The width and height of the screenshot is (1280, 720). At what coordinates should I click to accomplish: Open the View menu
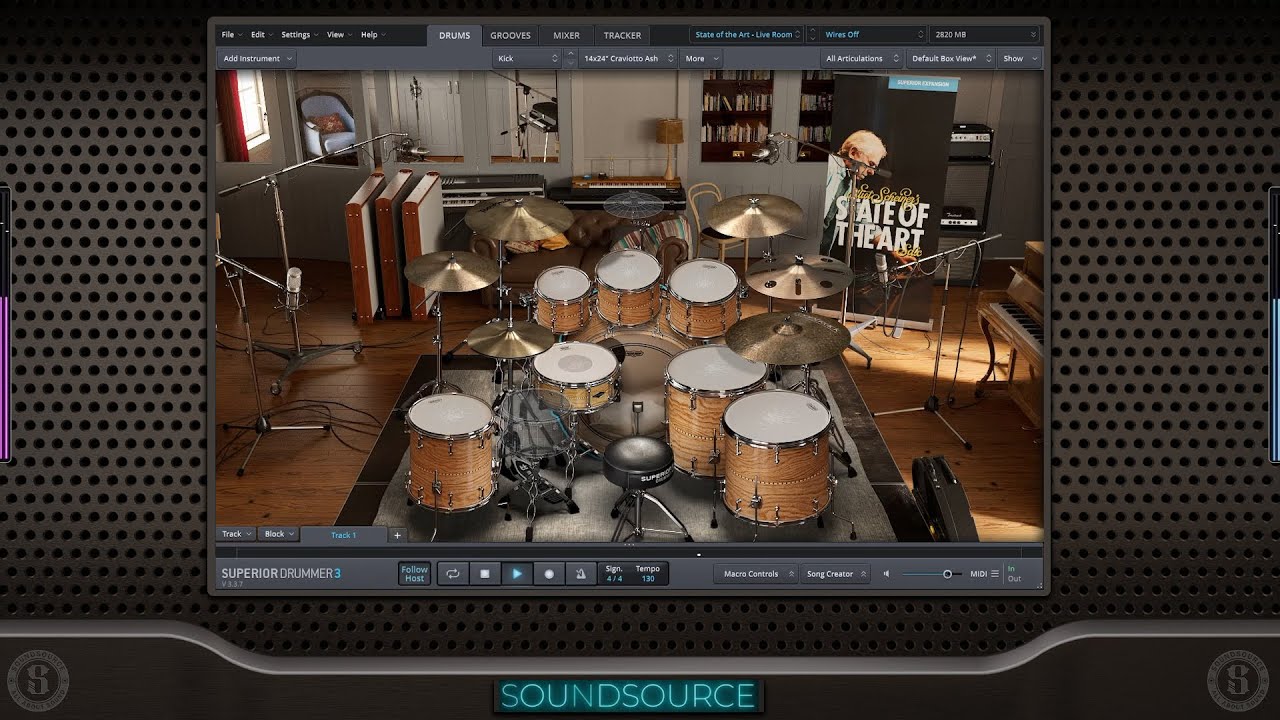pyautogui.click(x=339, y=35)
